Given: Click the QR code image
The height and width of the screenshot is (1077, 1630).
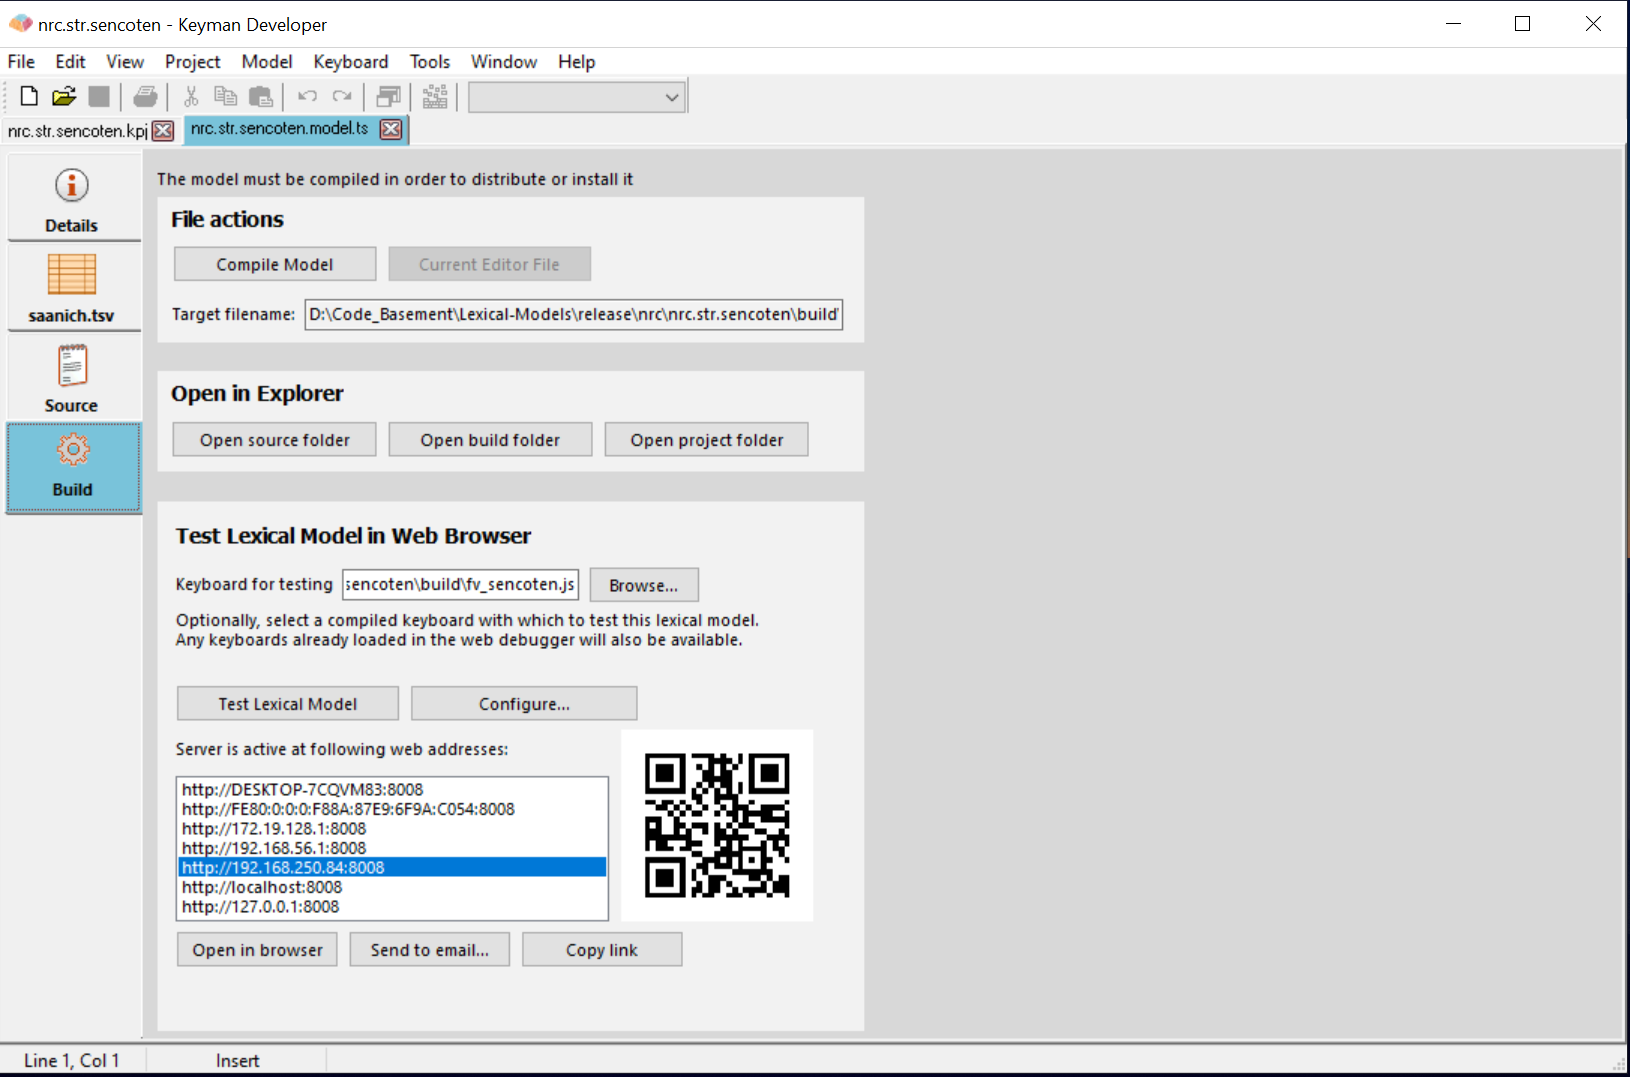Looking at the screenshot, I should coord(717,825).
